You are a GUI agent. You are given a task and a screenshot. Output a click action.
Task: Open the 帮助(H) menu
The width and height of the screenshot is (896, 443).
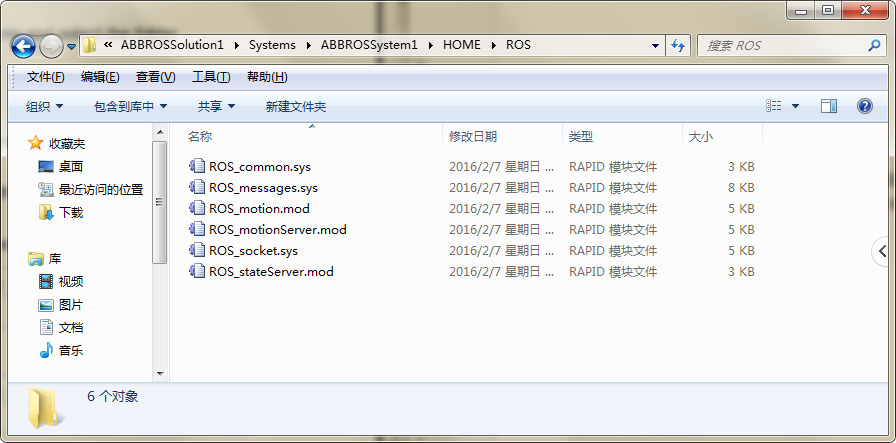pyautogui.click(x=267, y=77)
